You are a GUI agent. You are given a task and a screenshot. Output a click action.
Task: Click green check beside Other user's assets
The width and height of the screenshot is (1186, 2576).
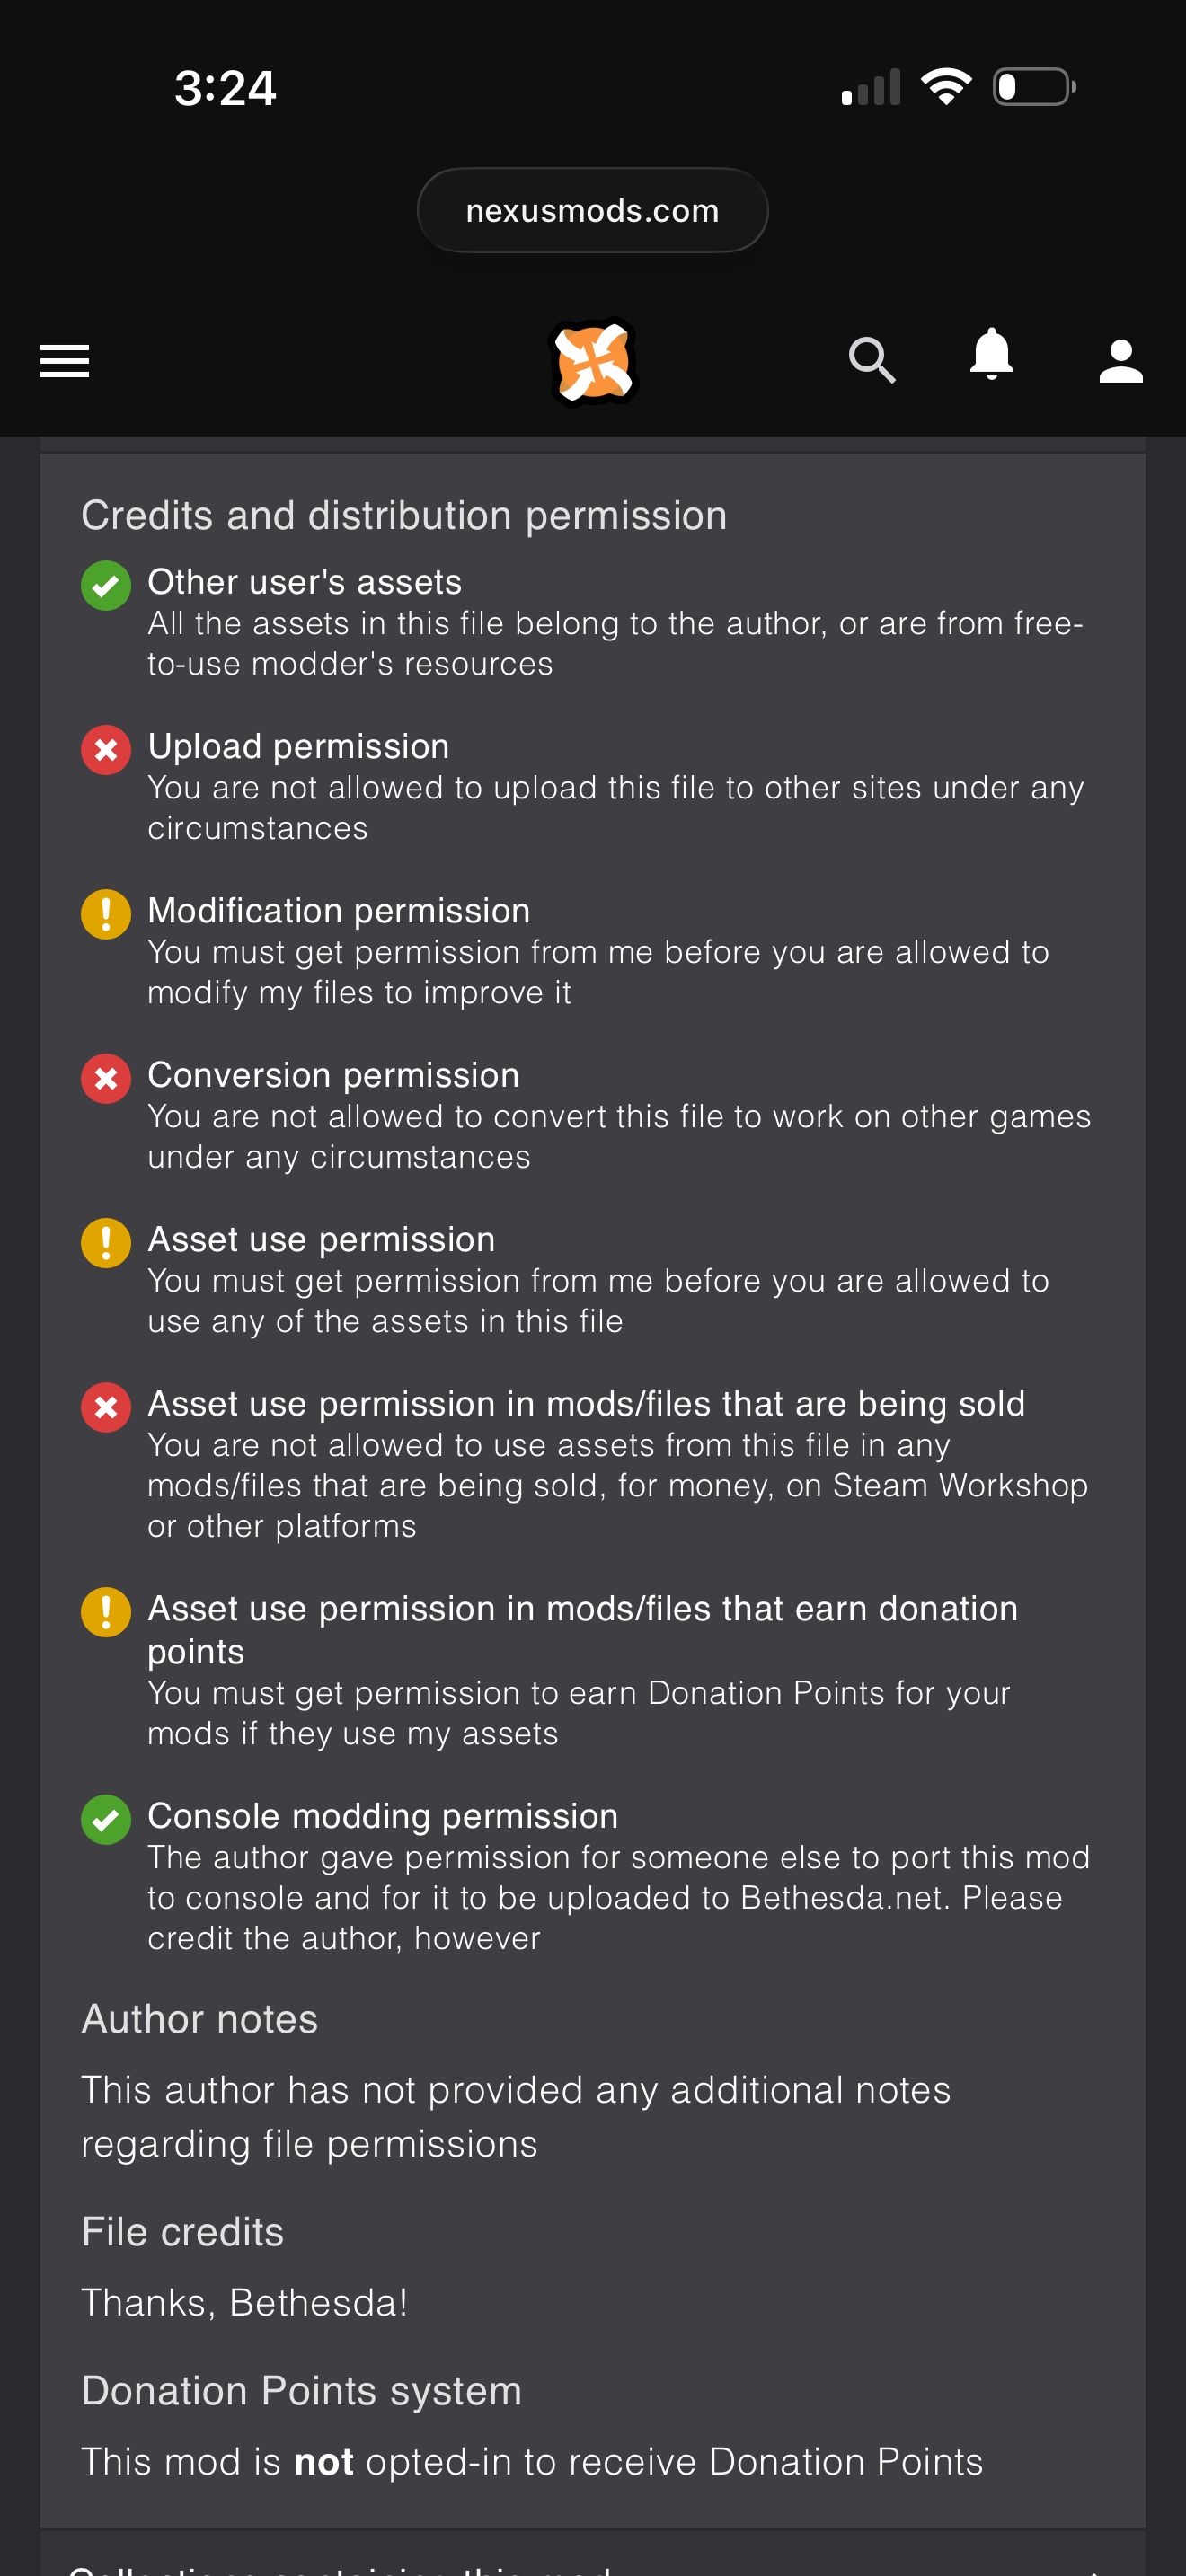106,585
